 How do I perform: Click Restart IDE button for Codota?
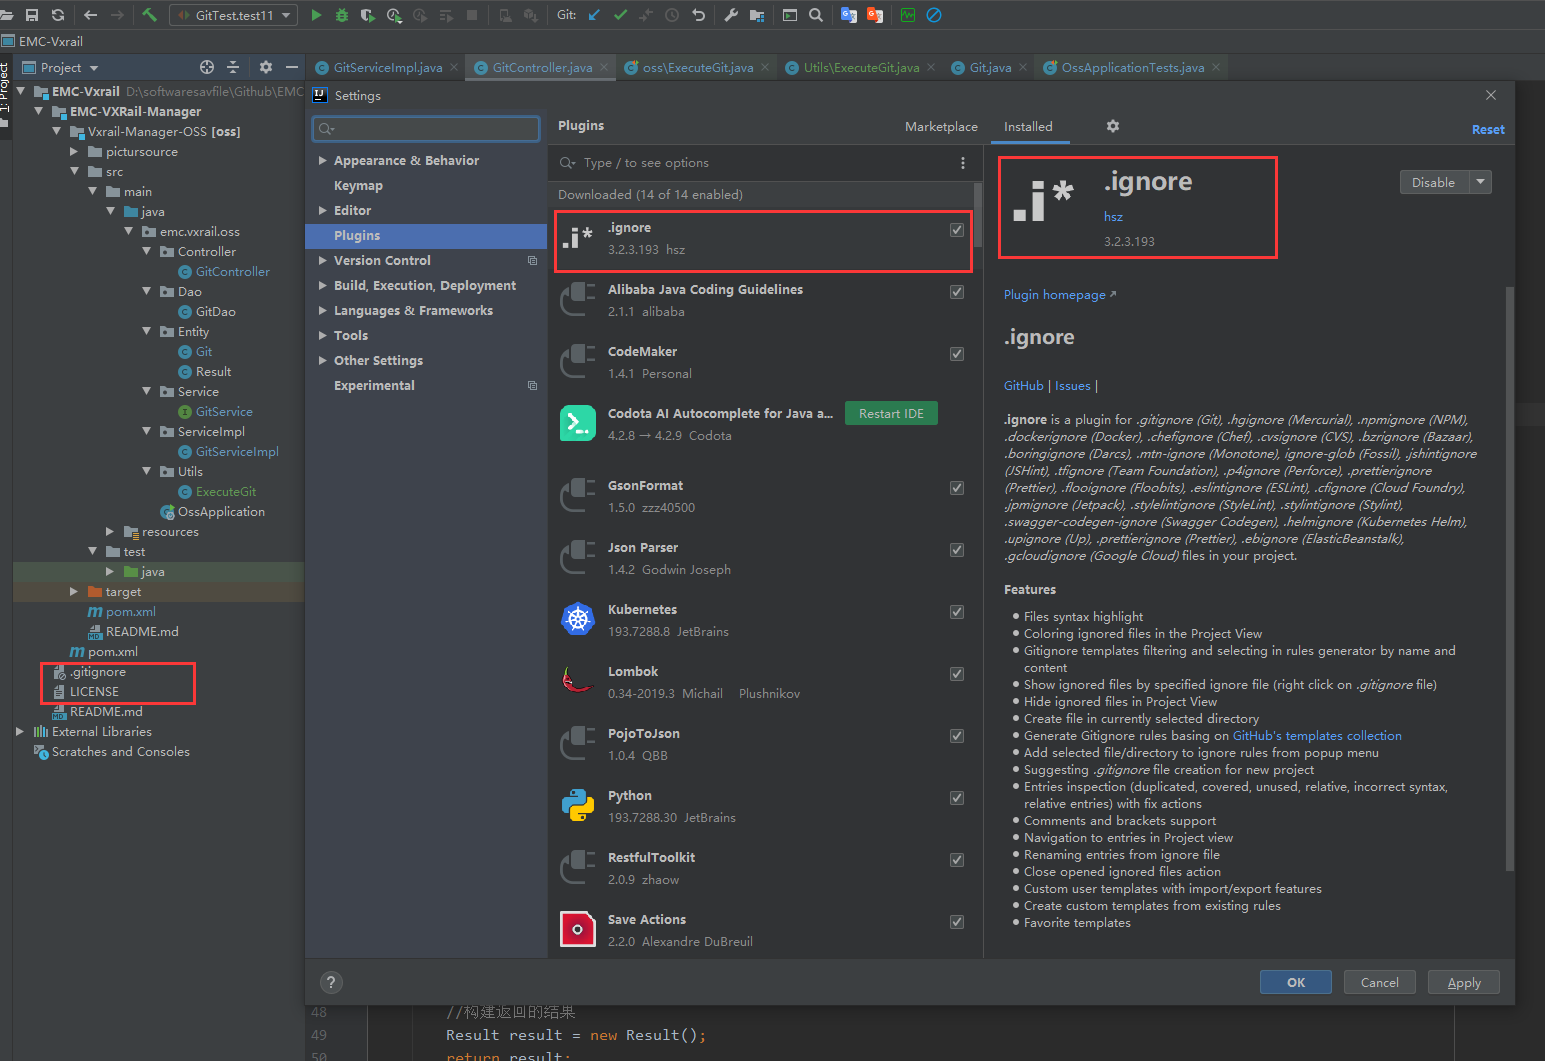(x=891, y=413)
